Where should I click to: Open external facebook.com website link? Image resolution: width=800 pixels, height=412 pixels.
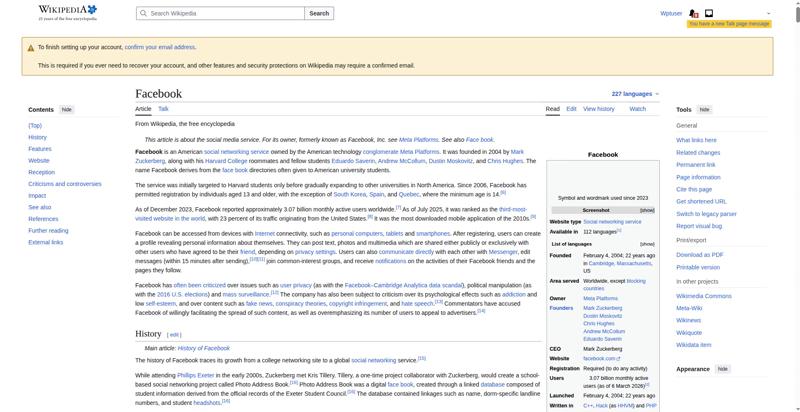602,358
